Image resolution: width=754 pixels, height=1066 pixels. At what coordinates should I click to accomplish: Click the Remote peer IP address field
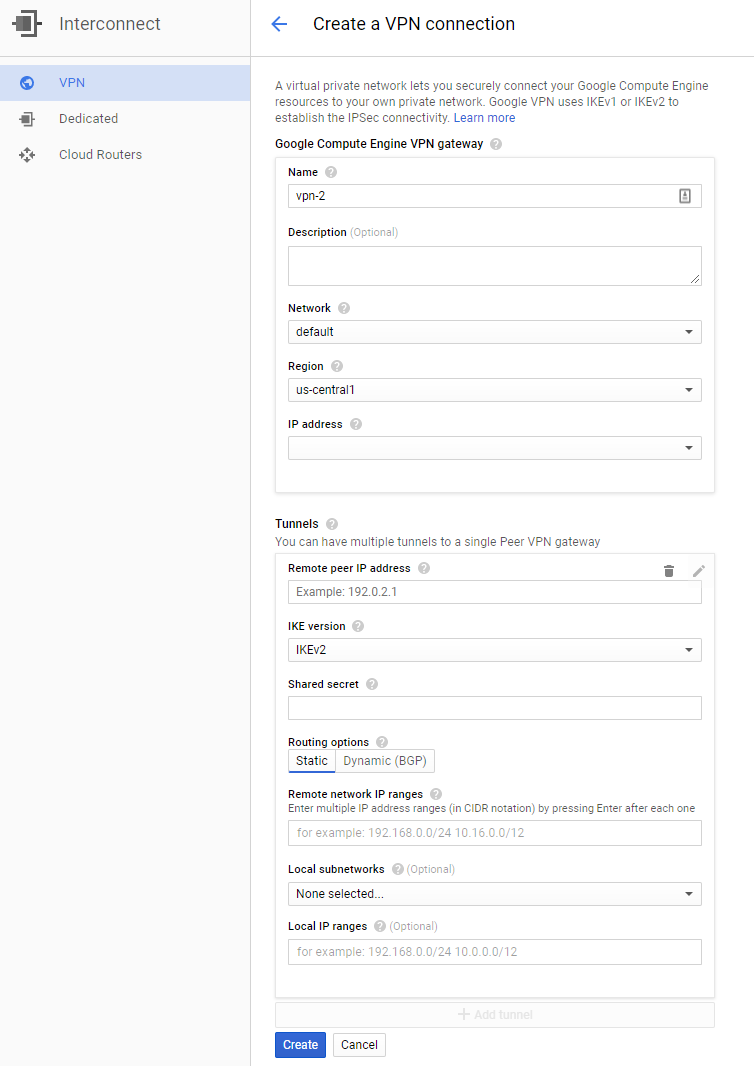click(495, 592)
